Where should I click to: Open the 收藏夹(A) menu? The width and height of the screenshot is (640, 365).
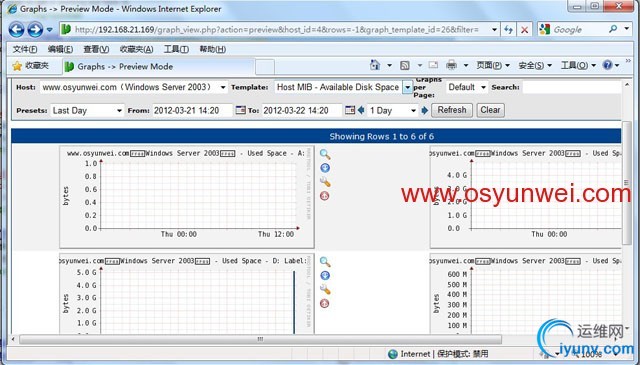click(136, 49)
